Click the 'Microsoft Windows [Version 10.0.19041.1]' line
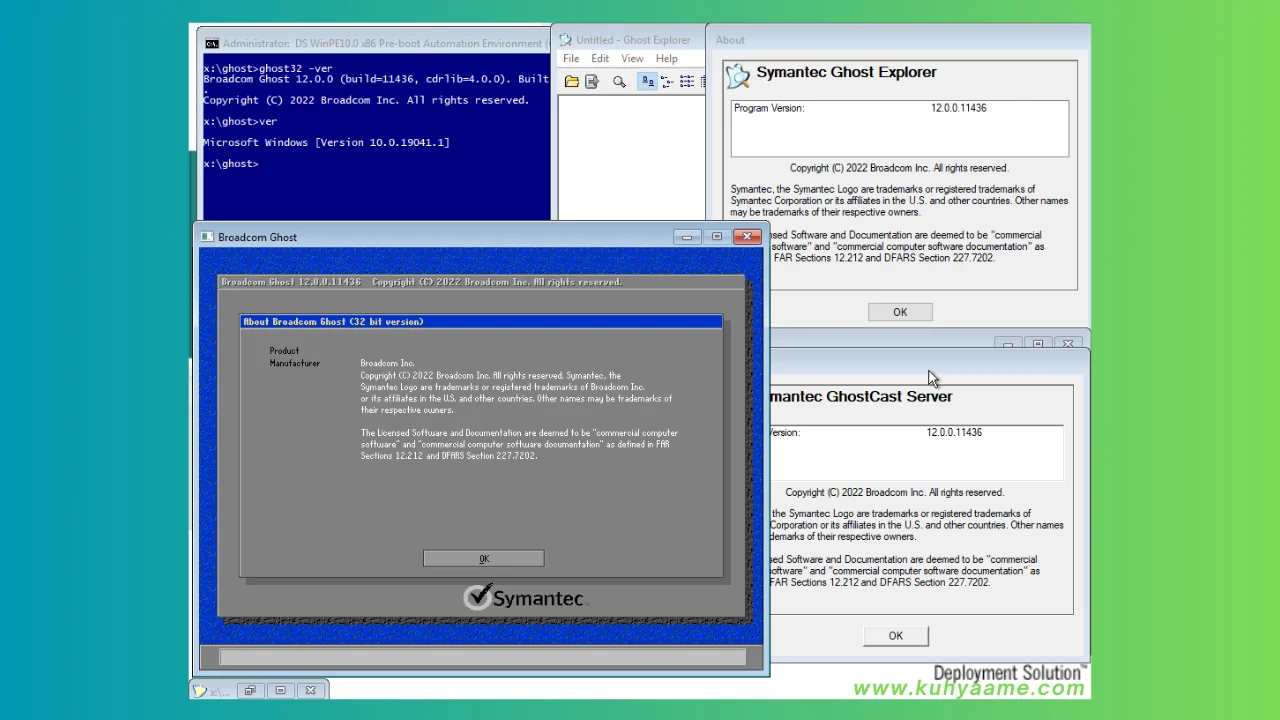The width and height of the screenshot is (1280, 720). [326, 142]
